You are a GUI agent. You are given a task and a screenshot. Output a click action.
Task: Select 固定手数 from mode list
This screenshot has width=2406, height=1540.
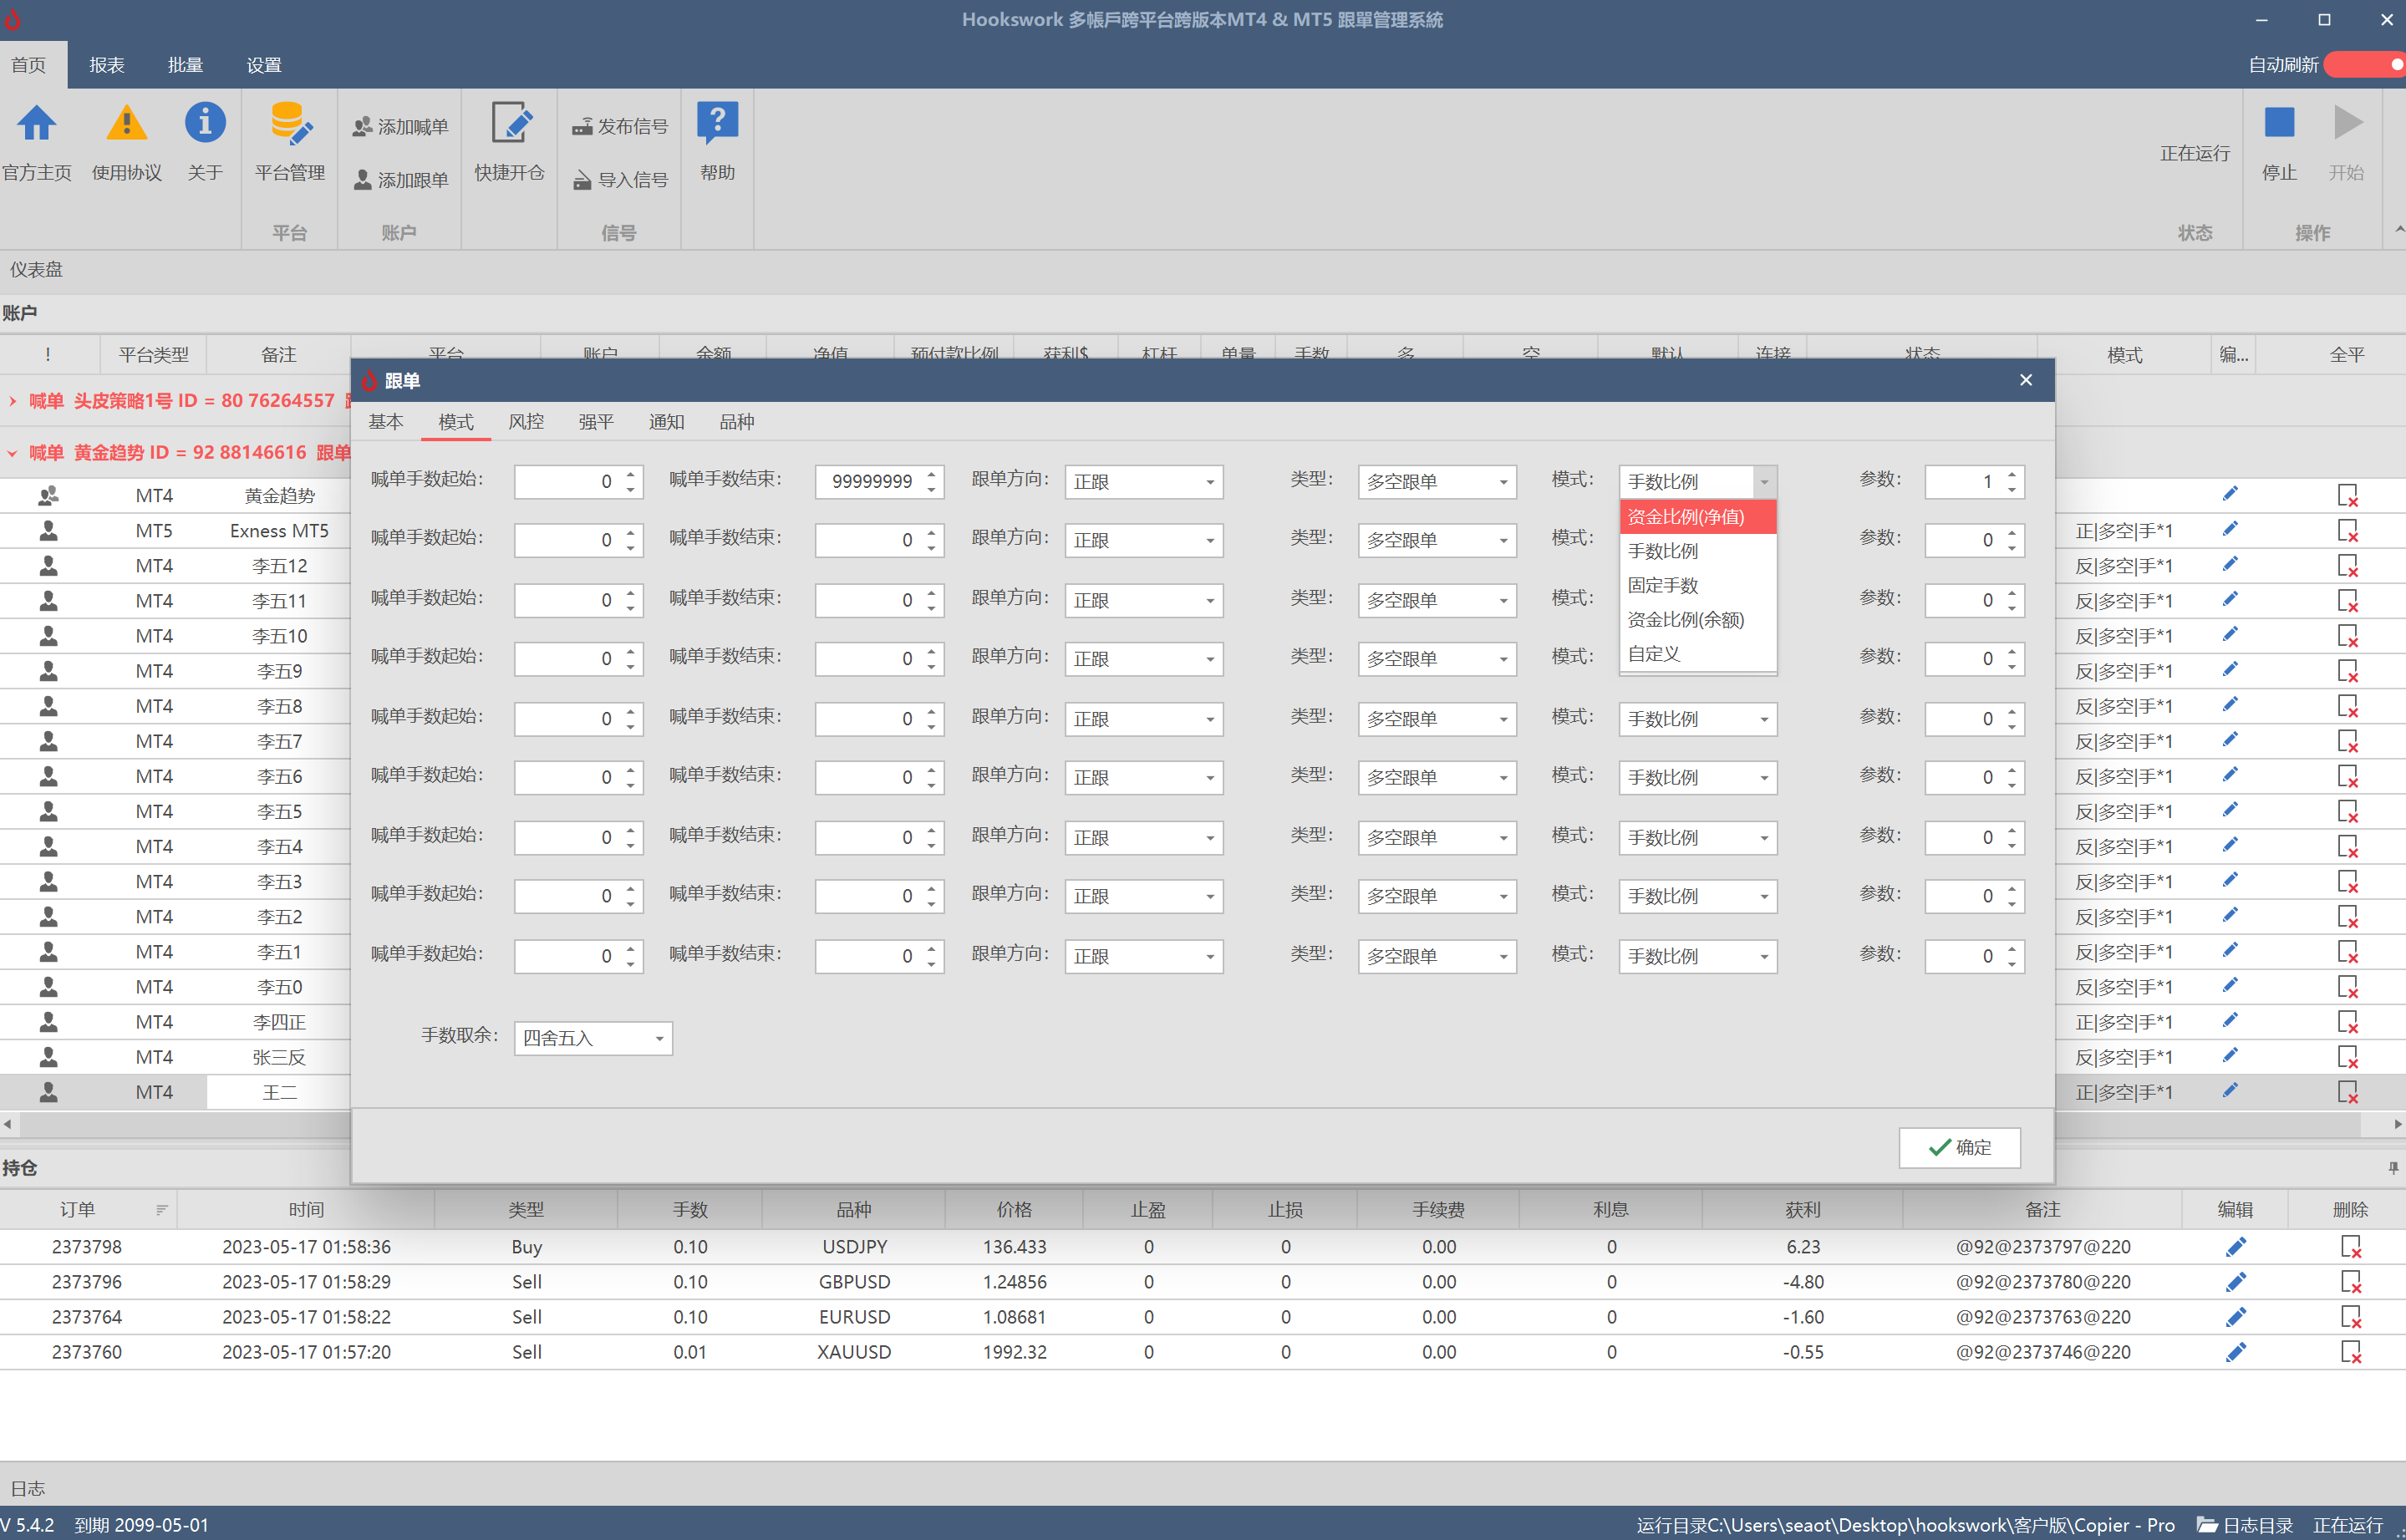pos(1663,585)
